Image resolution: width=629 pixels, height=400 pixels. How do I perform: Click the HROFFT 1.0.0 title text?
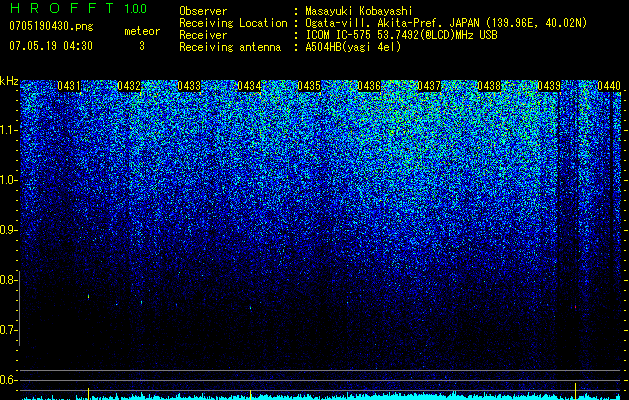[79, 8]
